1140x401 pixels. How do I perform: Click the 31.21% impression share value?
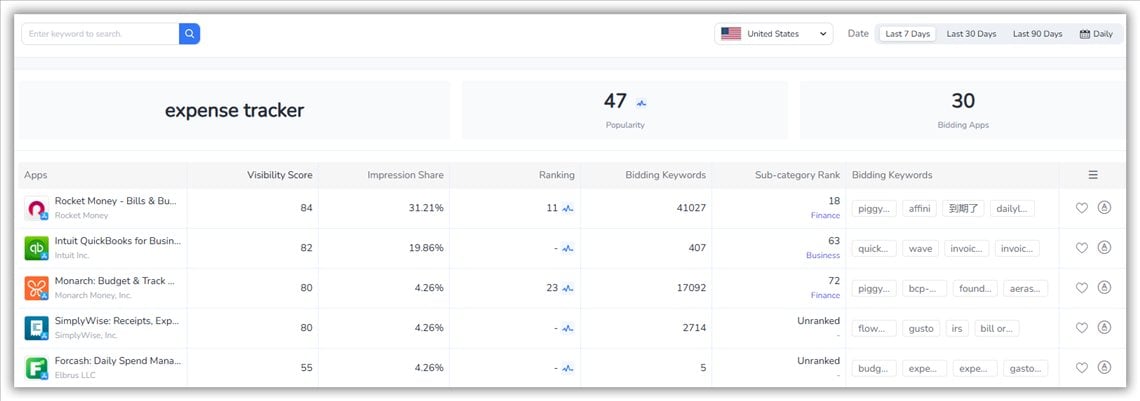425,208
